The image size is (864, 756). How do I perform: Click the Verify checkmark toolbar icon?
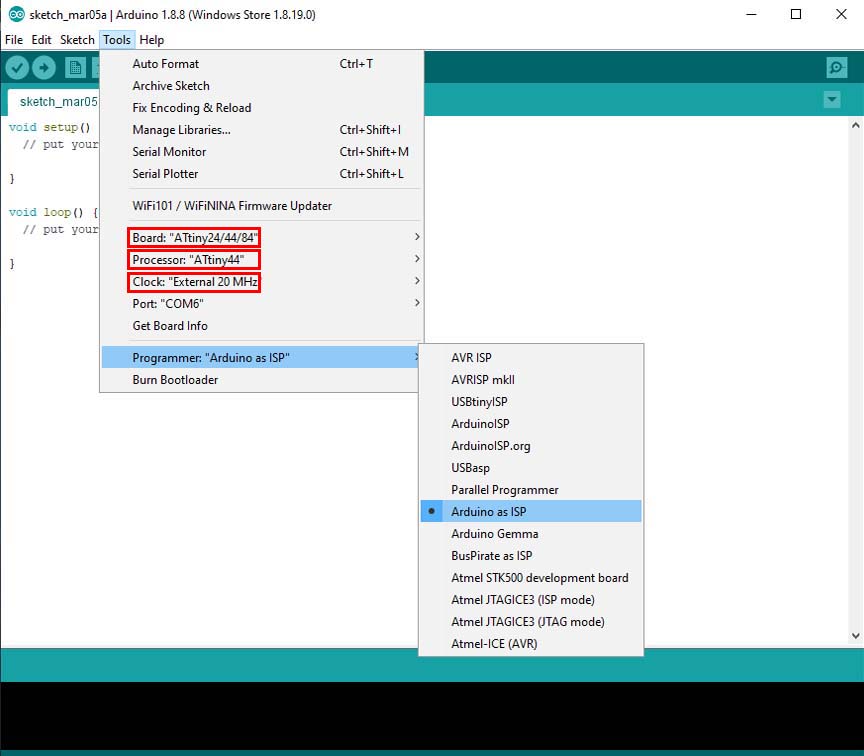tap(17, 68)
